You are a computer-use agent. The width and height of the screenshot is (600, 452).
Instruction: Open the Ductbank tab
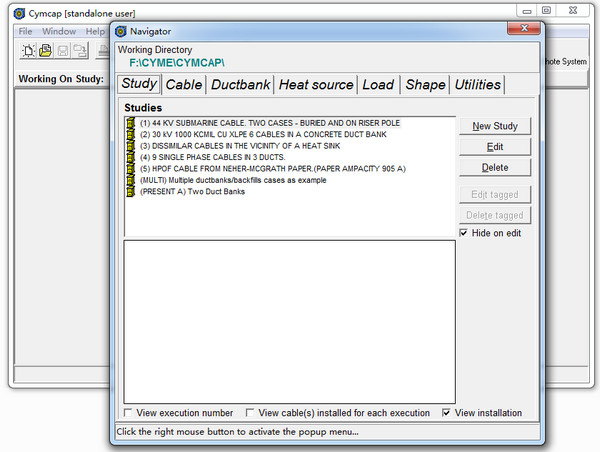click(240, 85)
